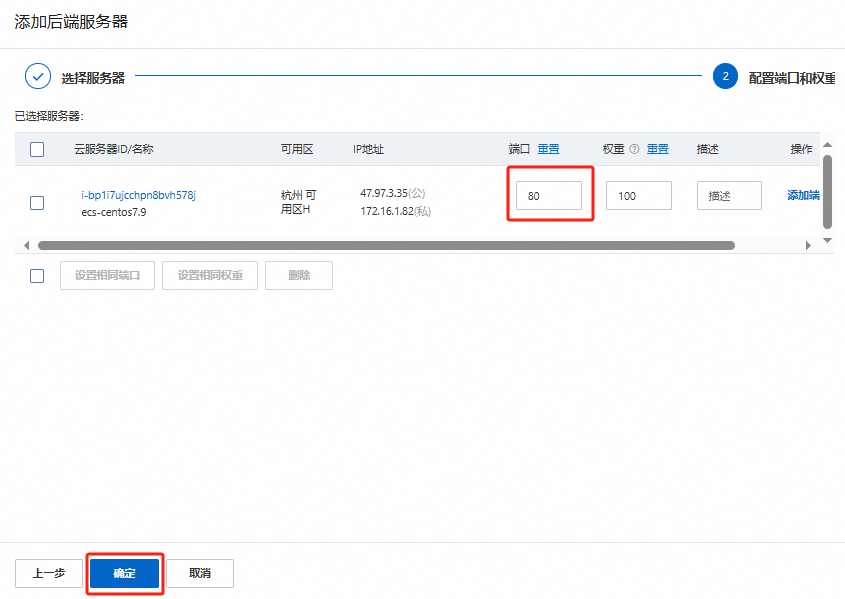
Task: Click the 取消 button
Action: click(200, 573)
